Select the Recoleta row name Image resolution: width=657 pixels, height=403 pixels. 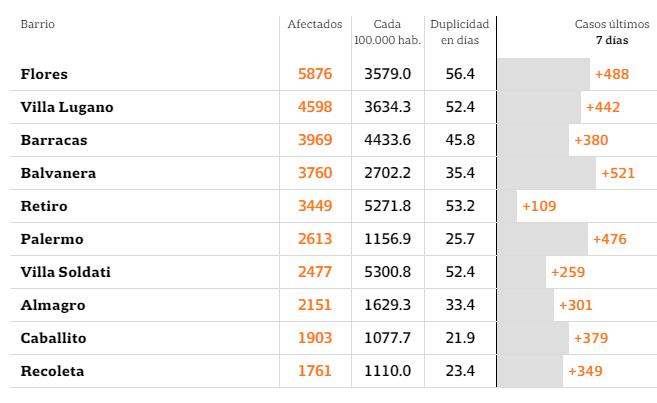coord(52,371)
